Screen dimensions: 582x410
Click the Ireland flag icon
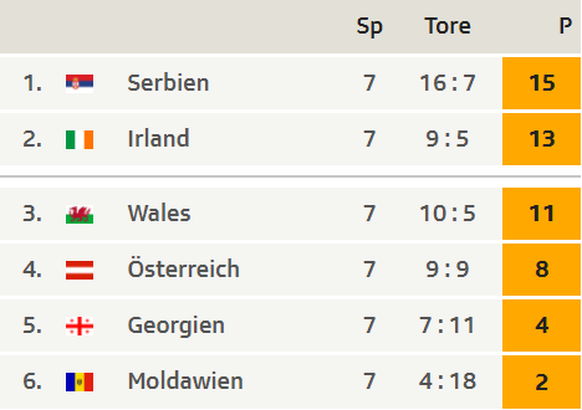pos(79,140)
